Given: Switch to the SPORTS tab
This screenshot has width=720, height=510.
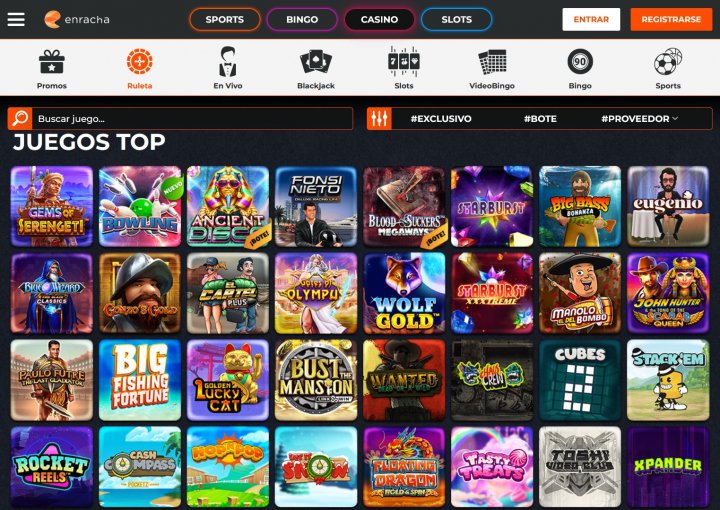Looking at the screenshot, I should [x=225, y=19].
